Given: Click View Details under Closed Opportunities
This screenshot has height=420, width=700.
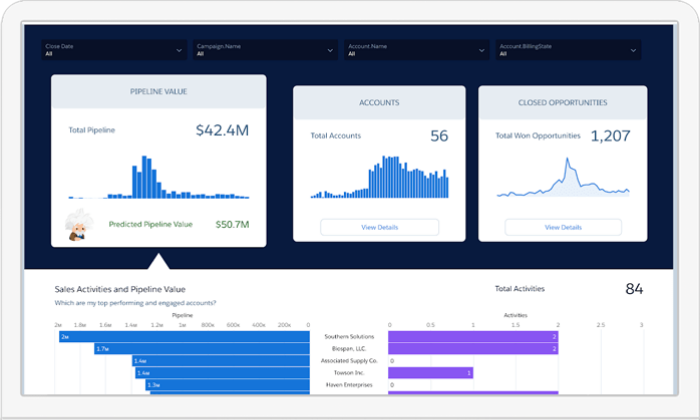Looking at the screenshot, I should (x=564, y=227).
